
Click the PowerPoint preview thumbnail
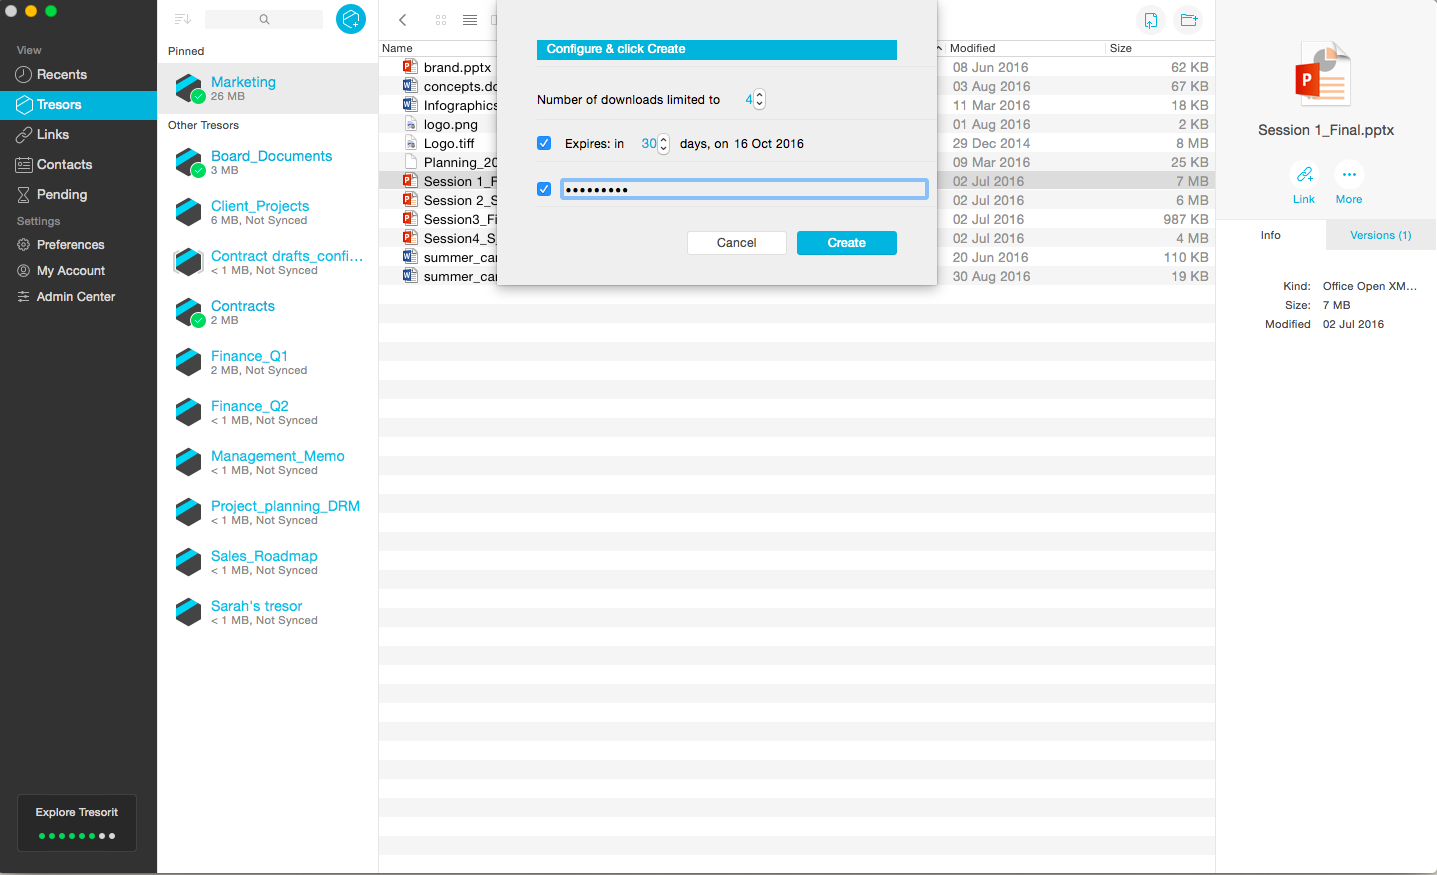pyautogui.click(x=1325, y=76)
